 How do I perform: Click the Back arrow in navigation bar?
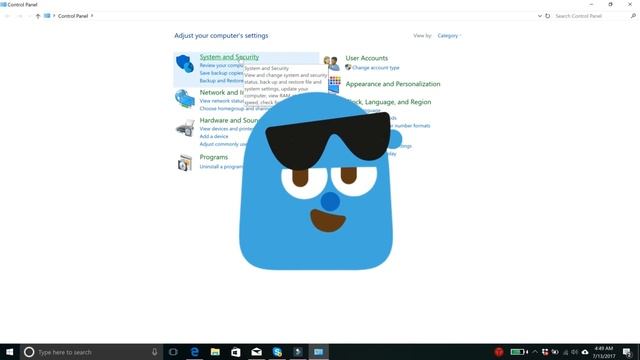[8, 16]
